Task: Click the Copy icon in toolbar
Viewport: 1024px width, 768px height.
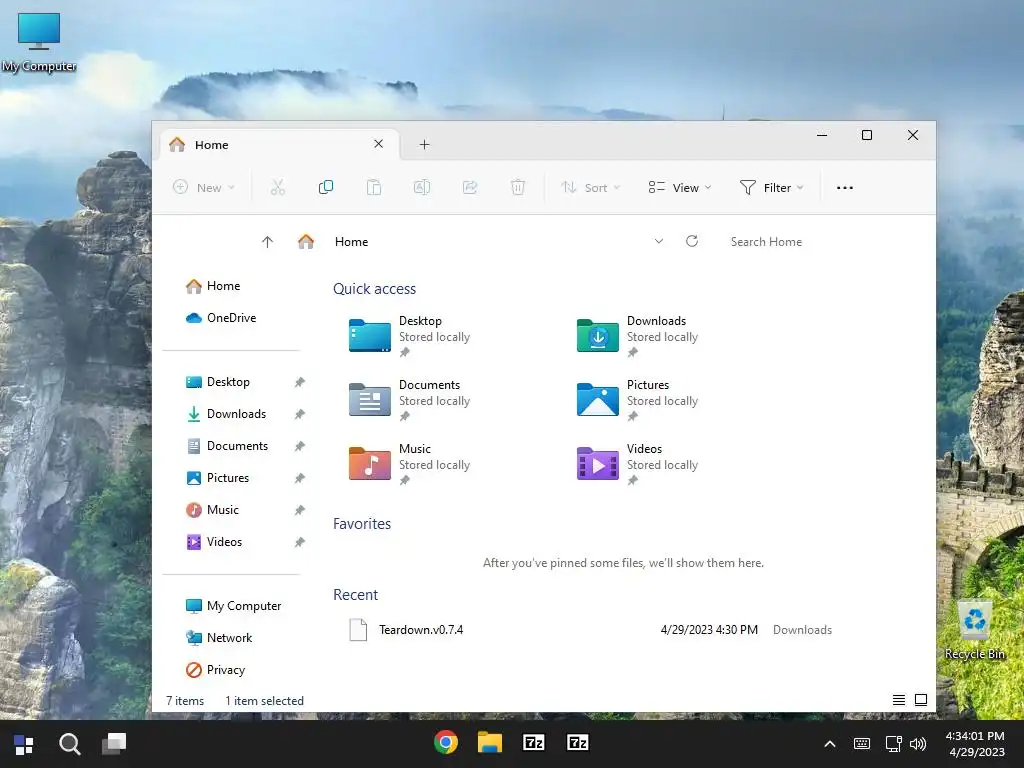Action: (x=326, y=187)
